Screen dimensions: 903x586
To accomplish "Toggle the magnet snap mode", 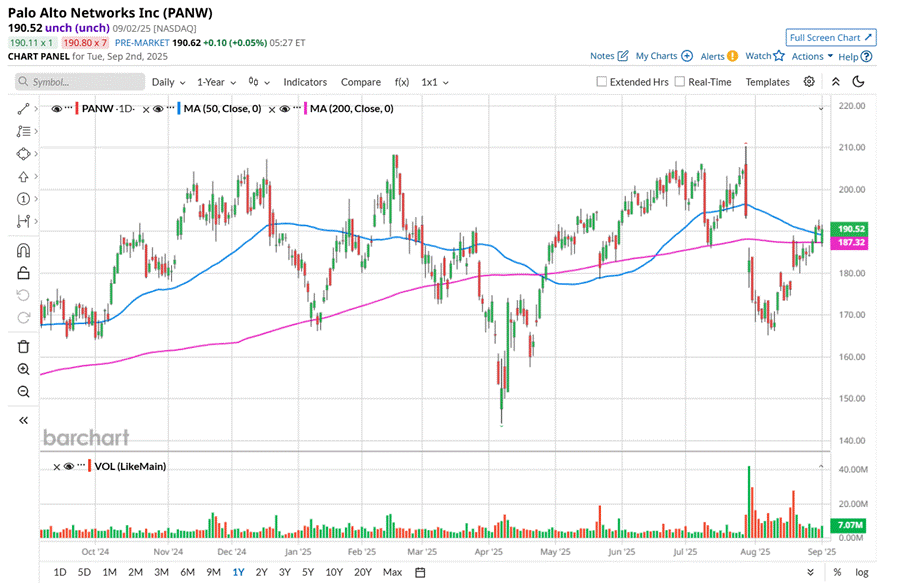I will [23, 250].
